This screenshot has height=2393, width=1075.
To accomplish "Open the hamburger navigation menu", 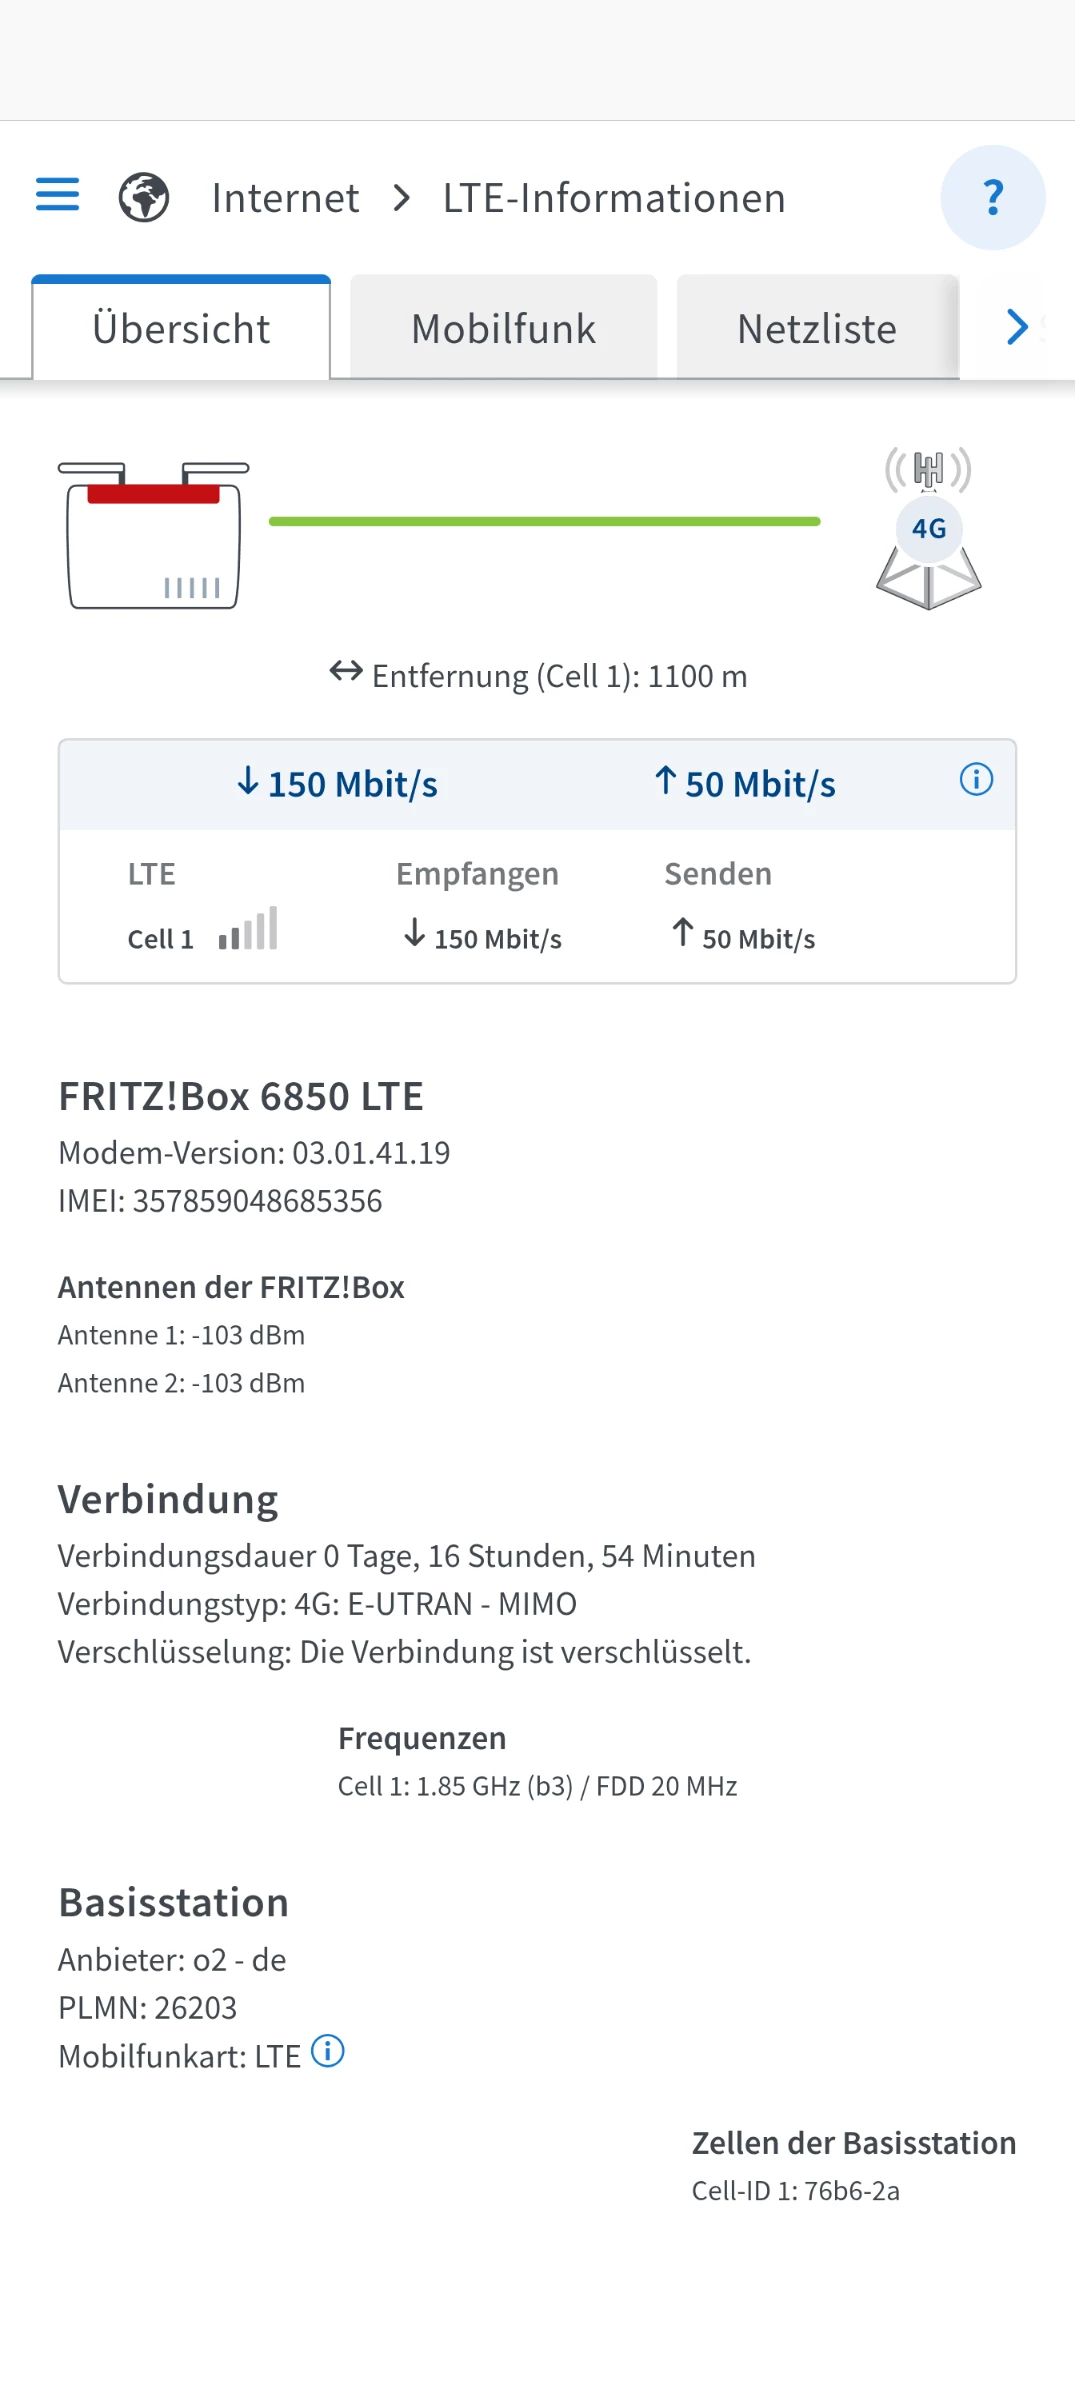I will click(57, 195).
